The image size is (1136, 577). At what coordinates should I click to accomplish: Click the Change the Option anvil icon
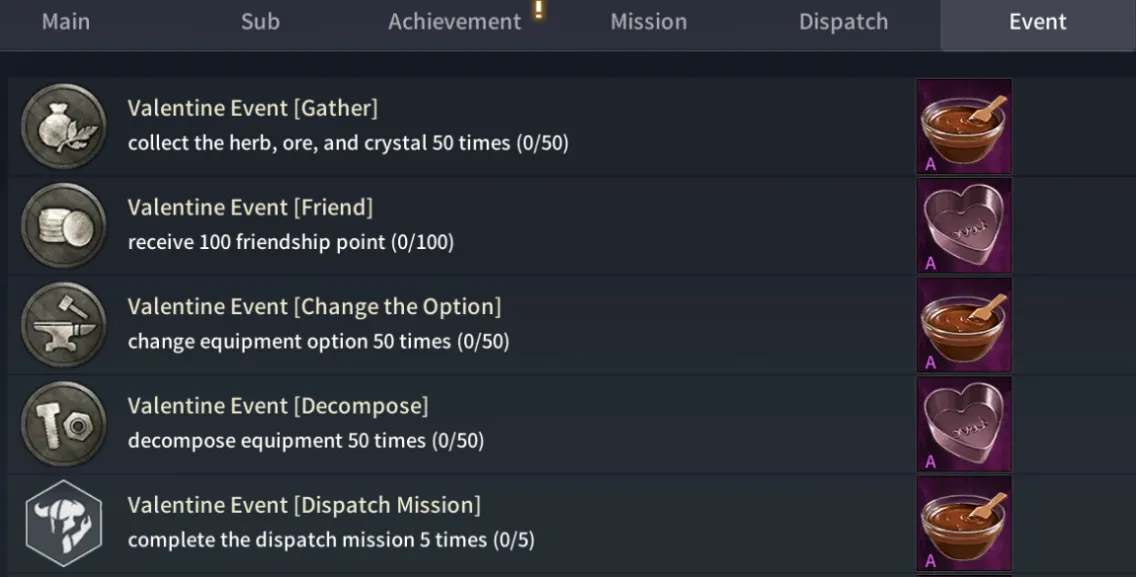65,325
